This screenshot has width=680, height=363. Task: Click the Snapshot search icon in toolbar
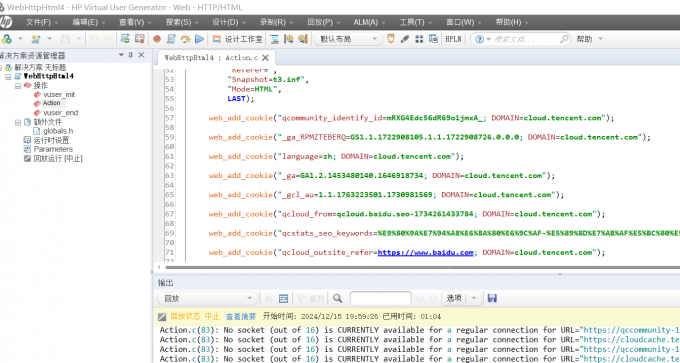pos(288,39)
